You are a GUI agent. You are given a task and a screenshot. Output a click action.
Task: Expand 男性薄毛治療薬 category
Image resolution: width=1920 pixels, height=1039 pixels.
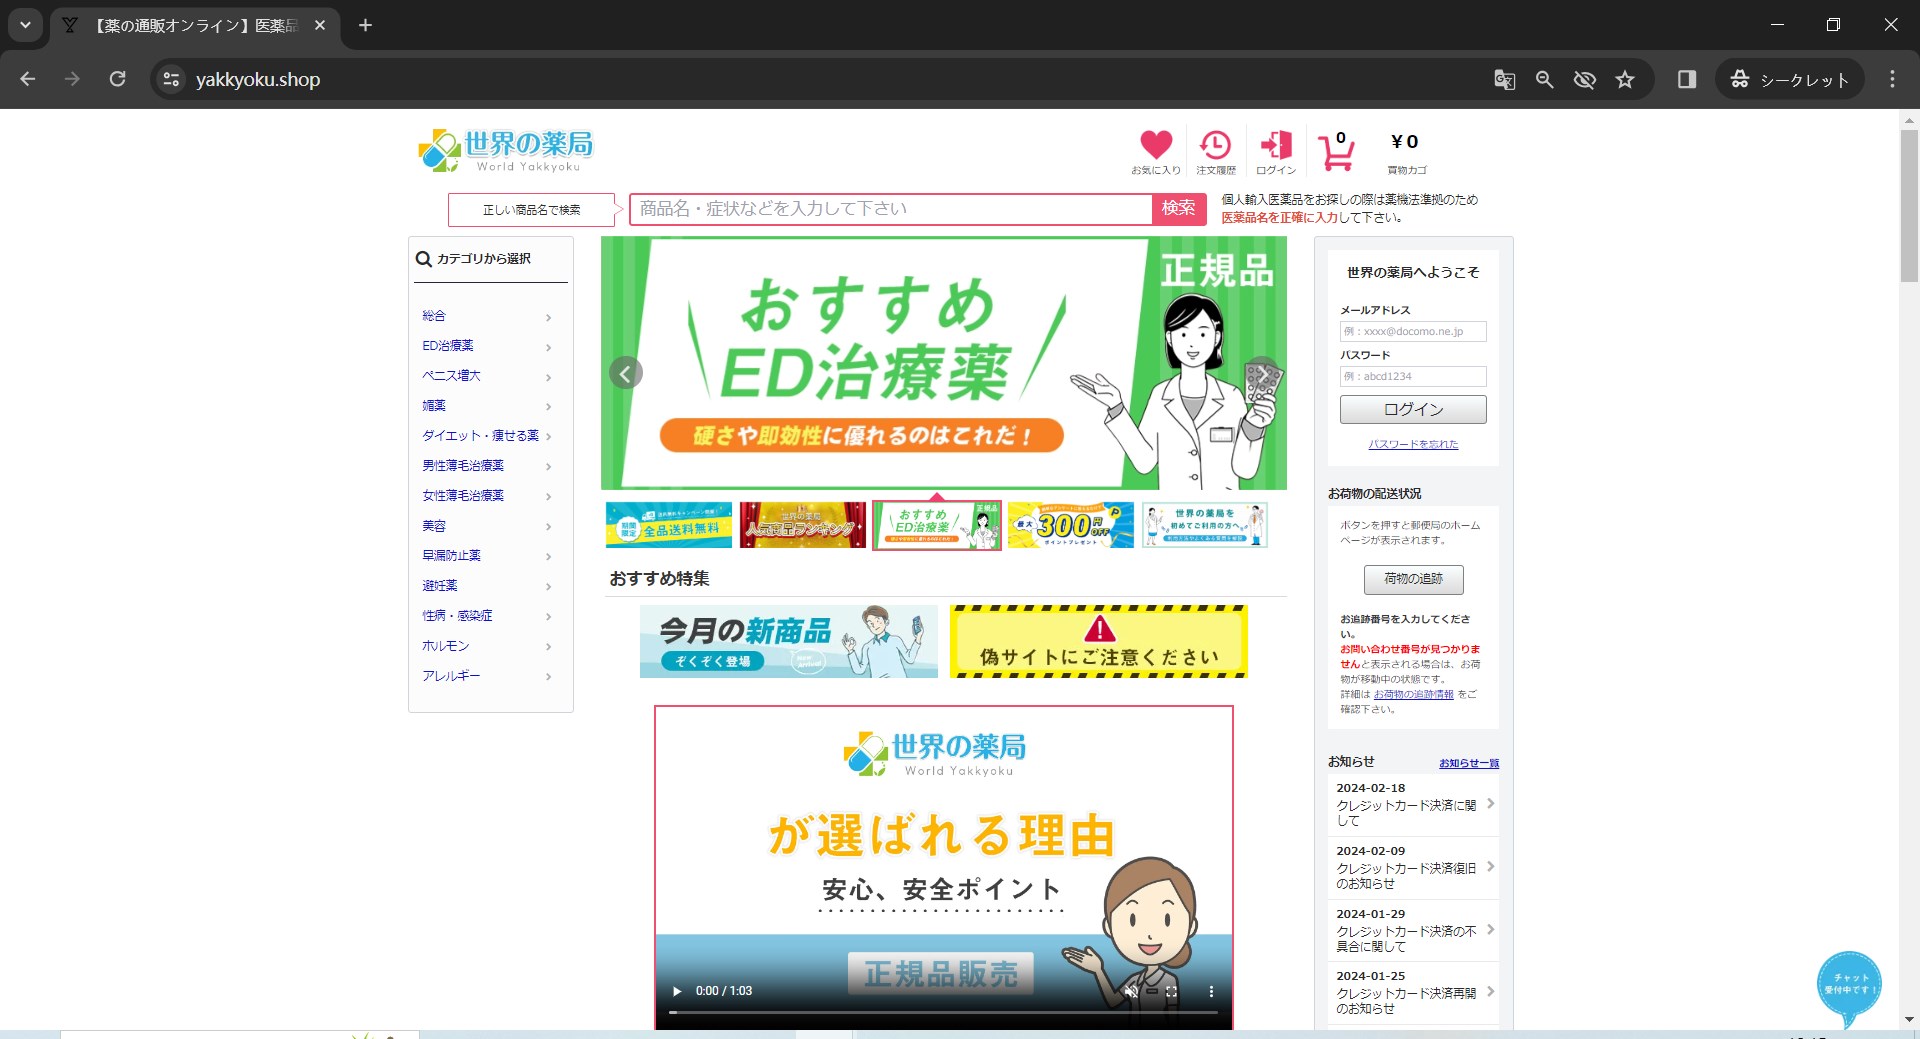(488, 466)
